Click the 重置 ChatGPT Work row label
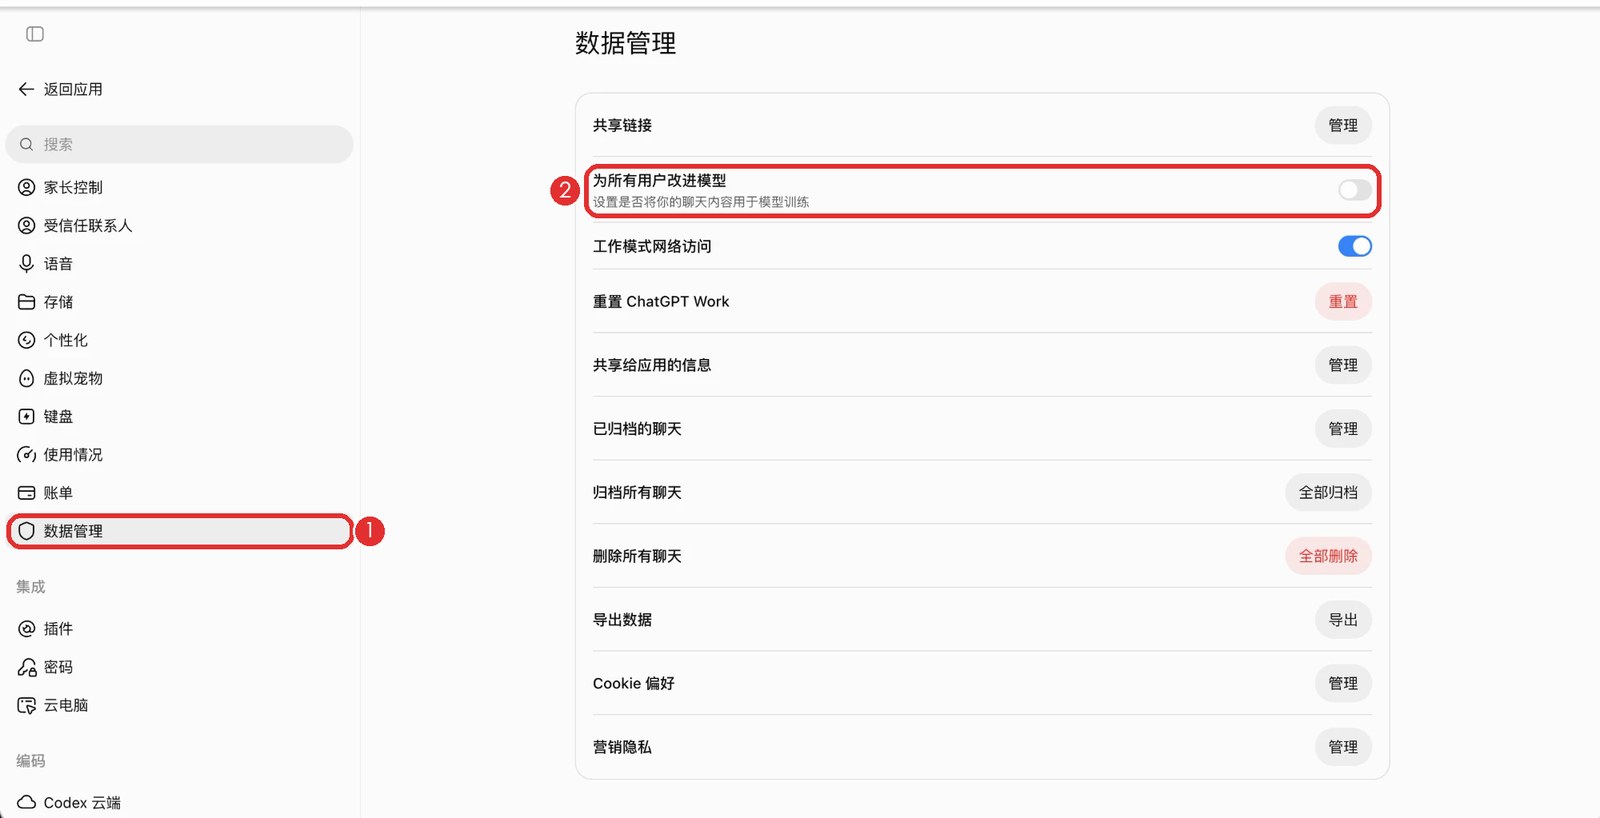 click(x=661, y=301)
